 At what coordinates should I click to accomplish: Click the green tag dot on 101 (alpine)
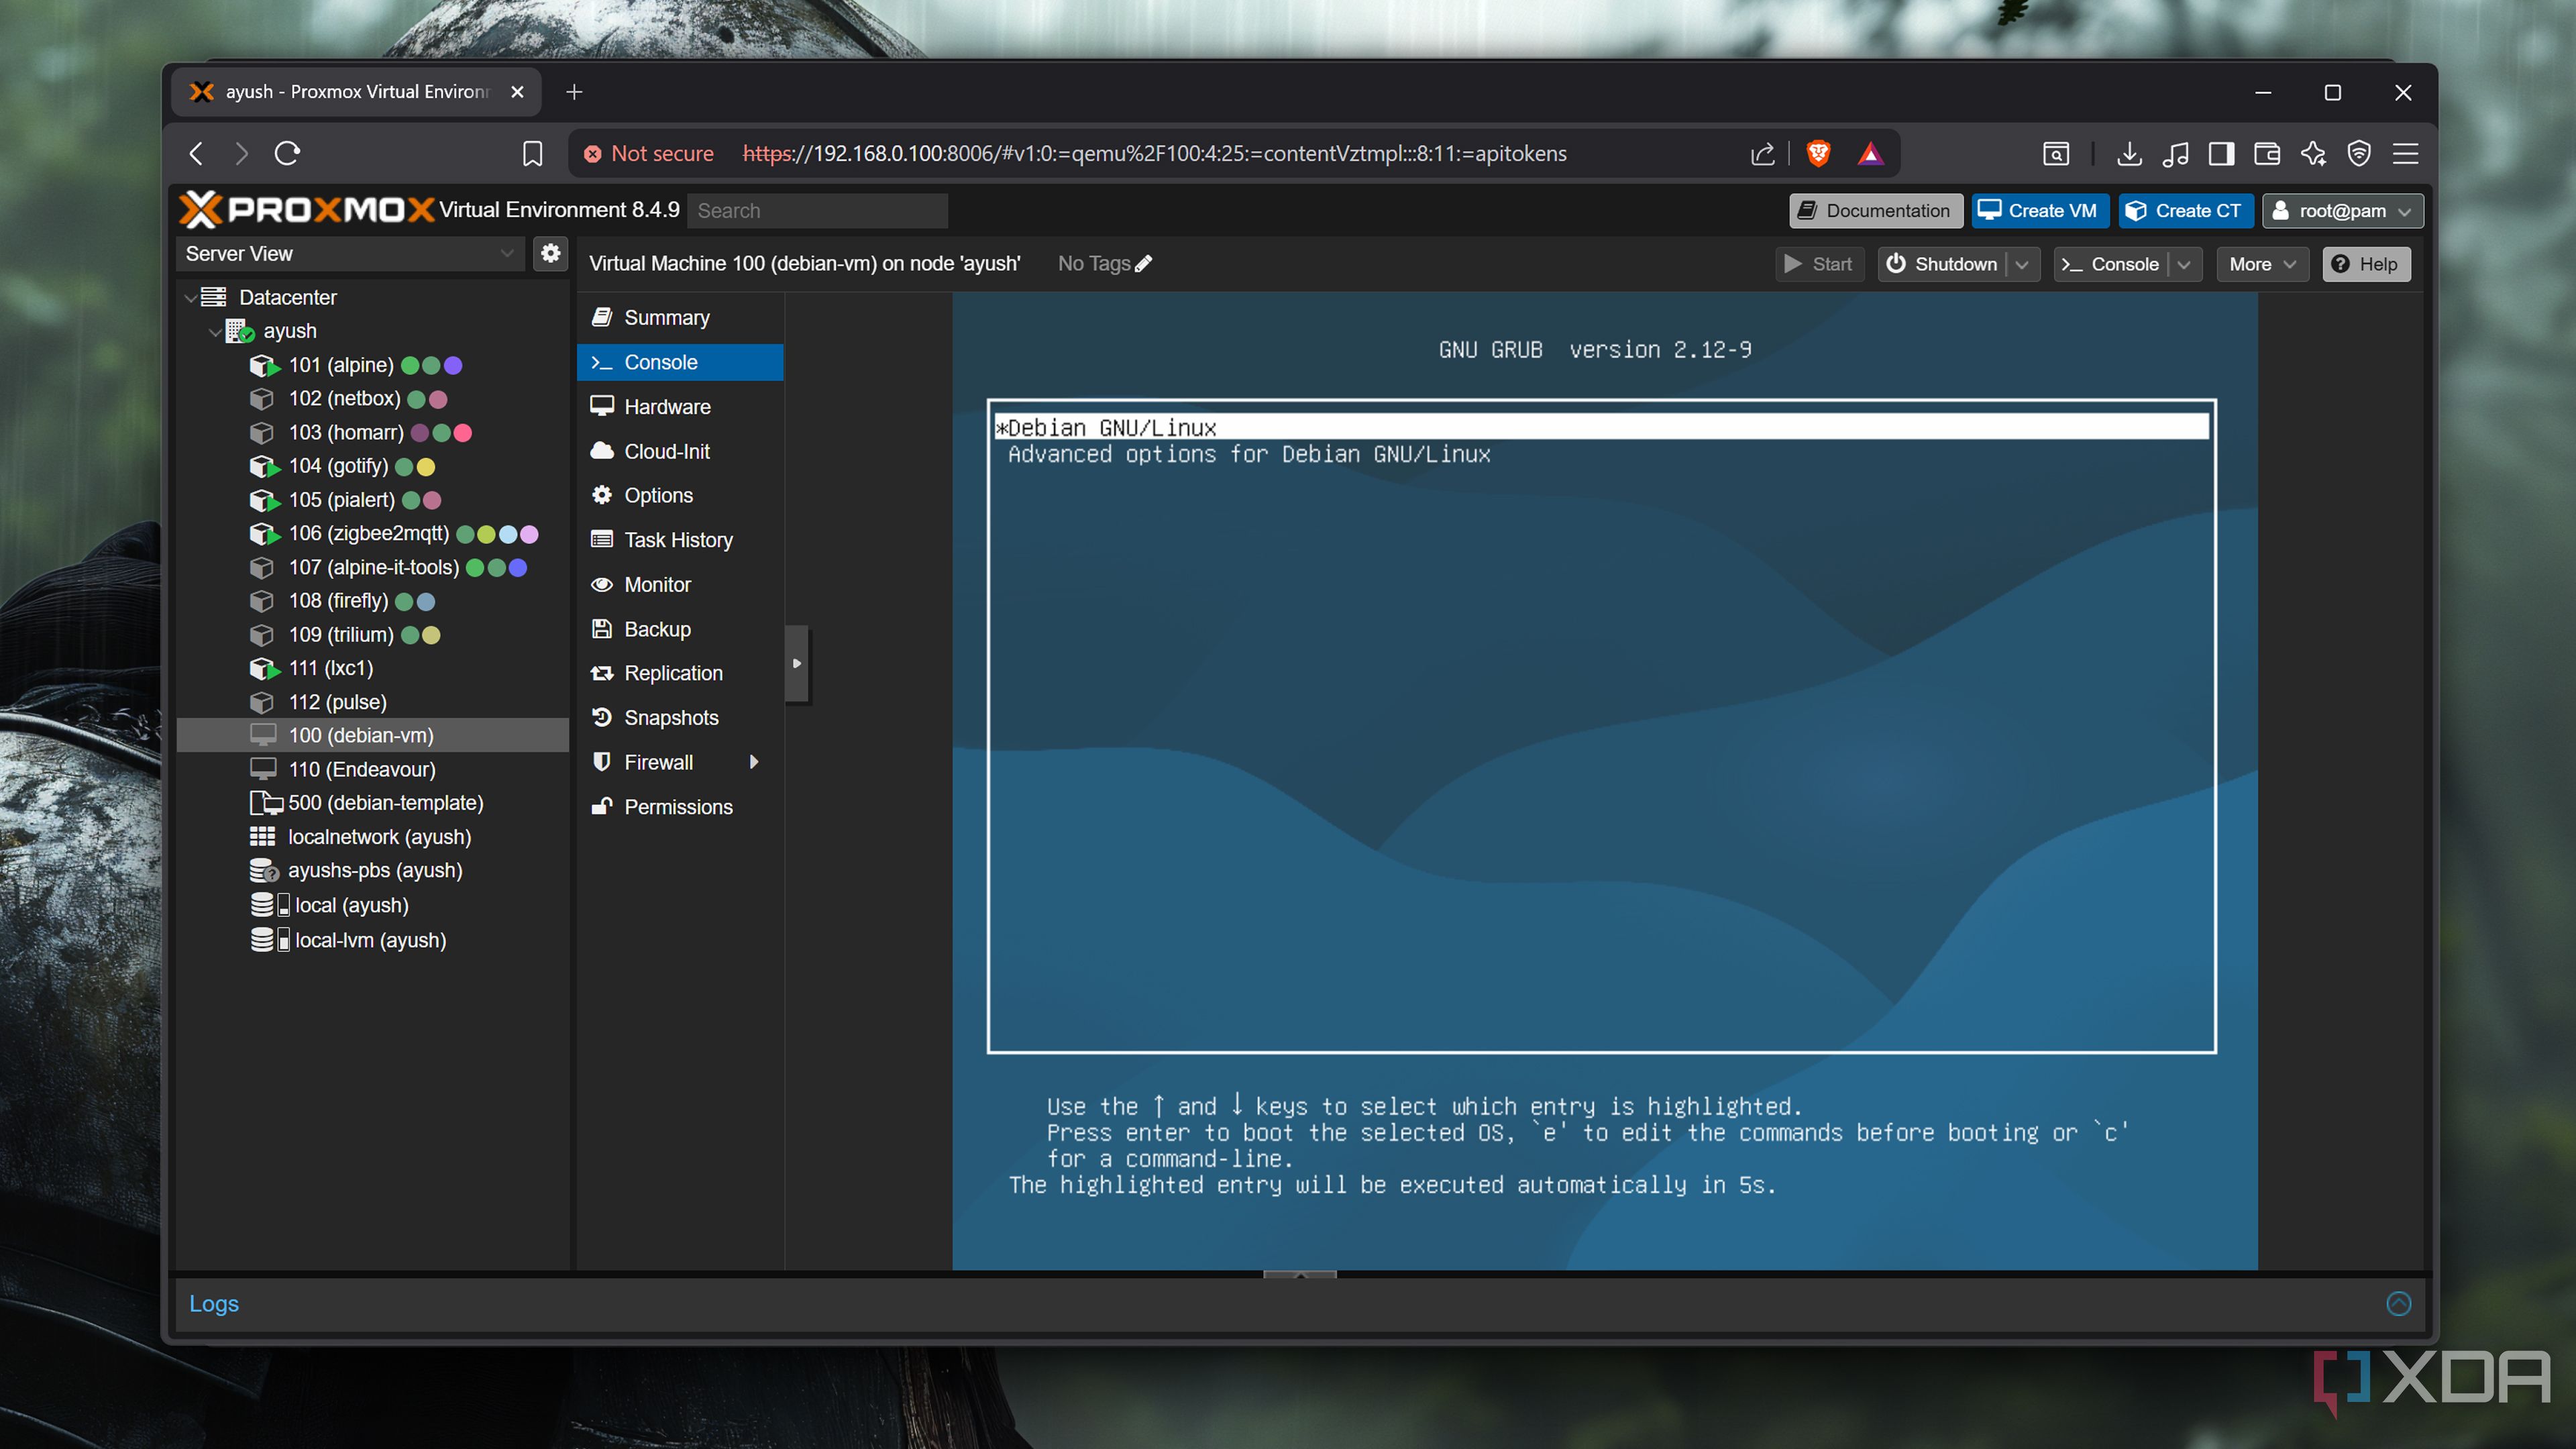[x=410, y=366]
